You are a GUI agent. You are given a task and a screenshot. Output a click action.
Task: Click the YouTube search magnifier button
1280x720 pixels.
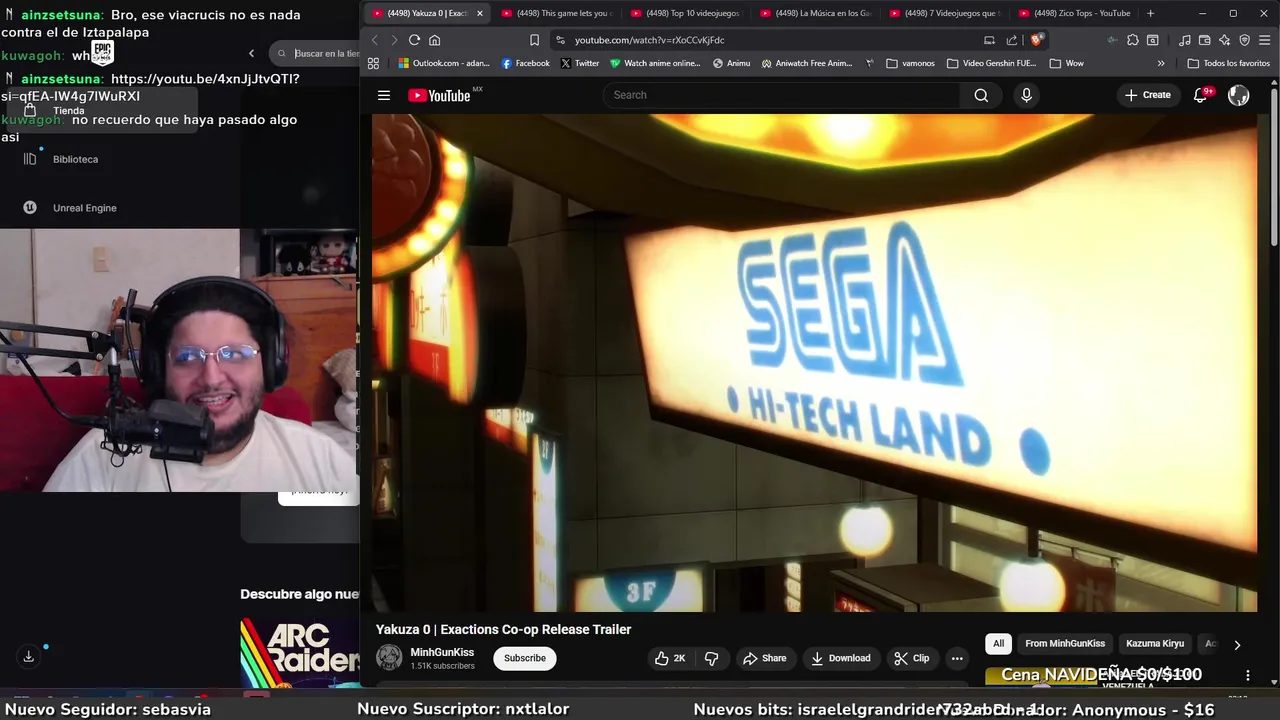coord(981,95)
